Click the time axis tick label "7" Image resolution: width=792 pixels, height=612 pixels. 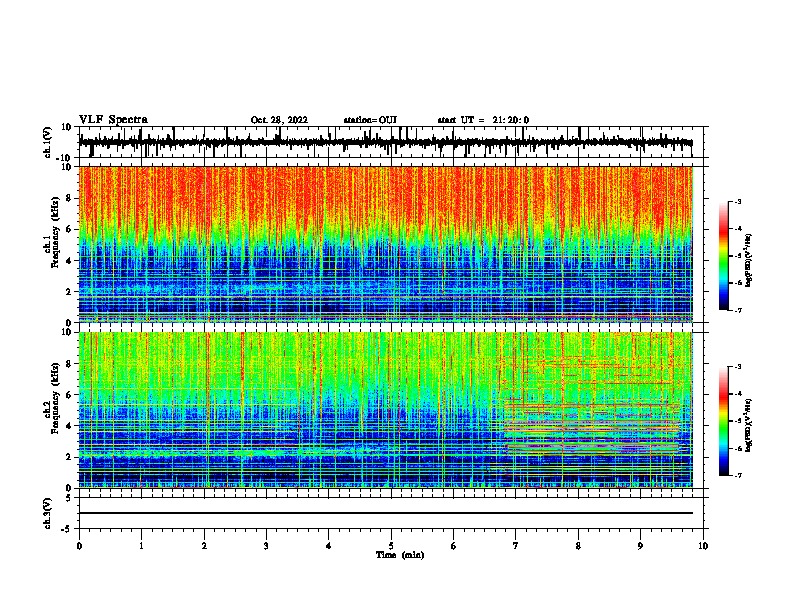[x=516, y=546]
